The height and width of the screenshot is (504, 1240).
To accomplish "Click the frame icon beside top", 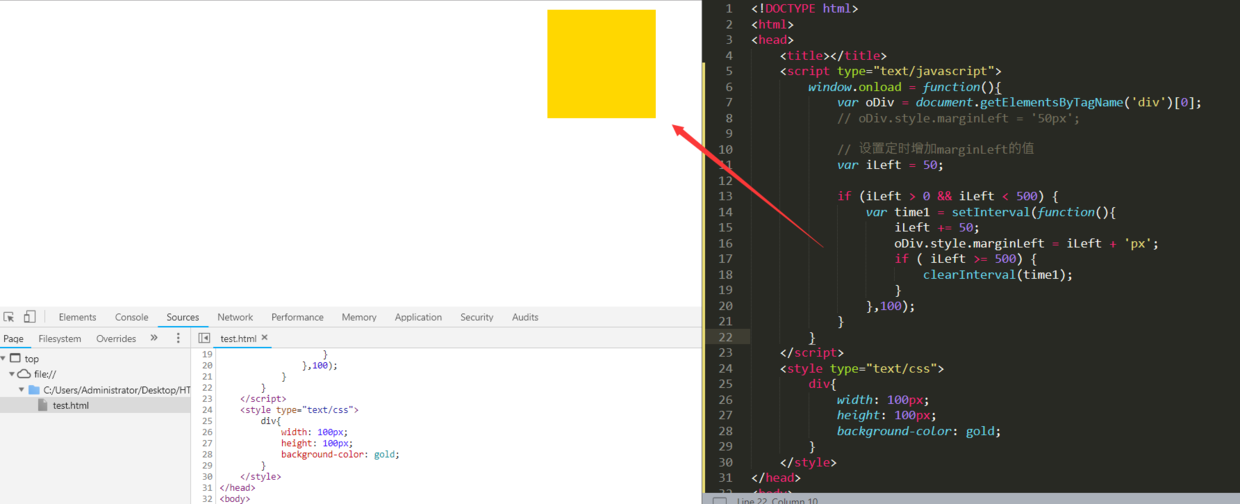I will click(x=15, y=358).
